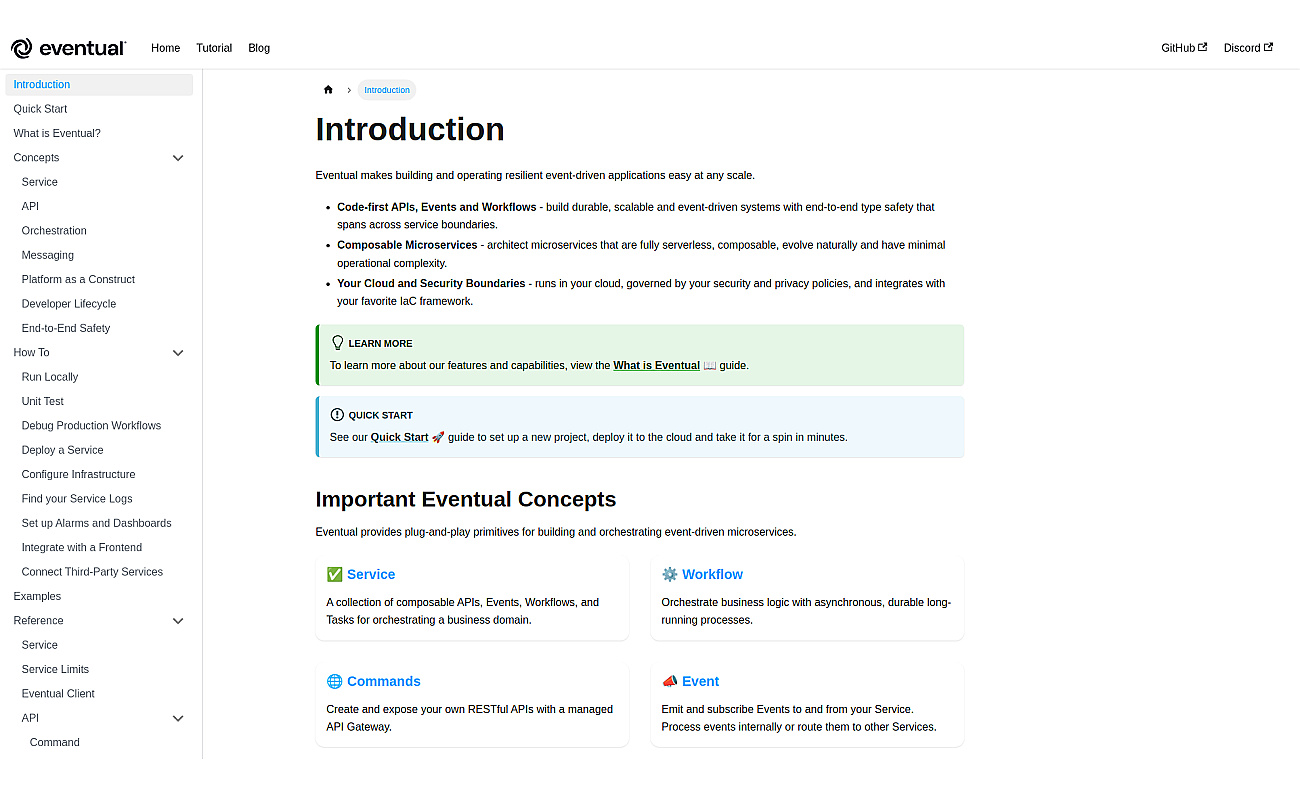The image size is (1300, 788).
Task: Open GitHub external link in navbar
Action: coord(1184,48)
